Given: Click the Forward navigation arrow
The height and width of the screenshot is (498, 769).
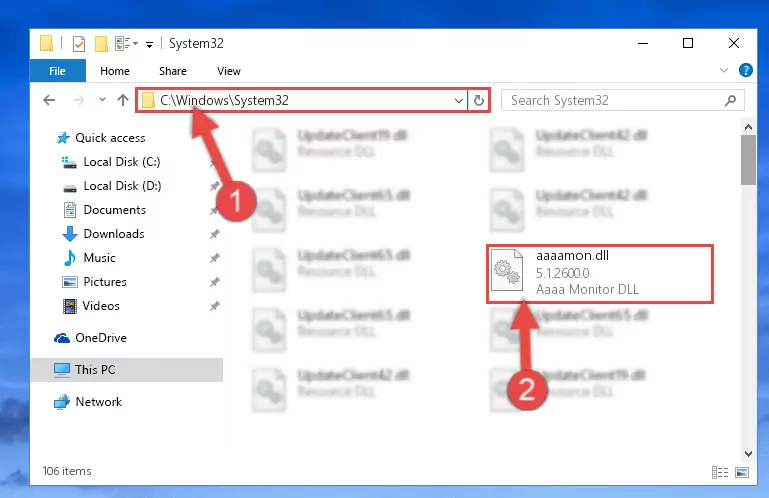Looking at the screenshot, I should (x=78, y=100).
